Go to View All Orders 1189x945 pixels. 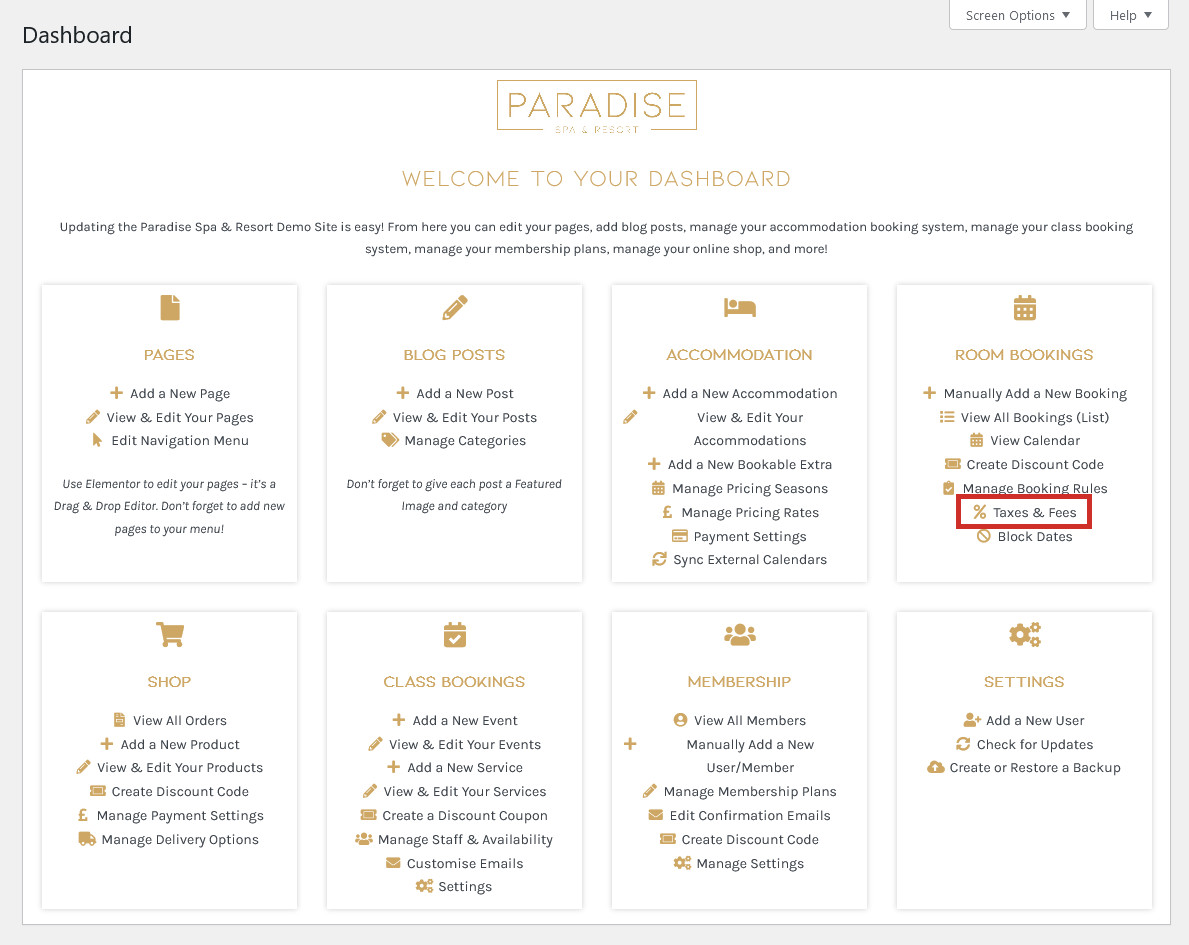[180, 721]
